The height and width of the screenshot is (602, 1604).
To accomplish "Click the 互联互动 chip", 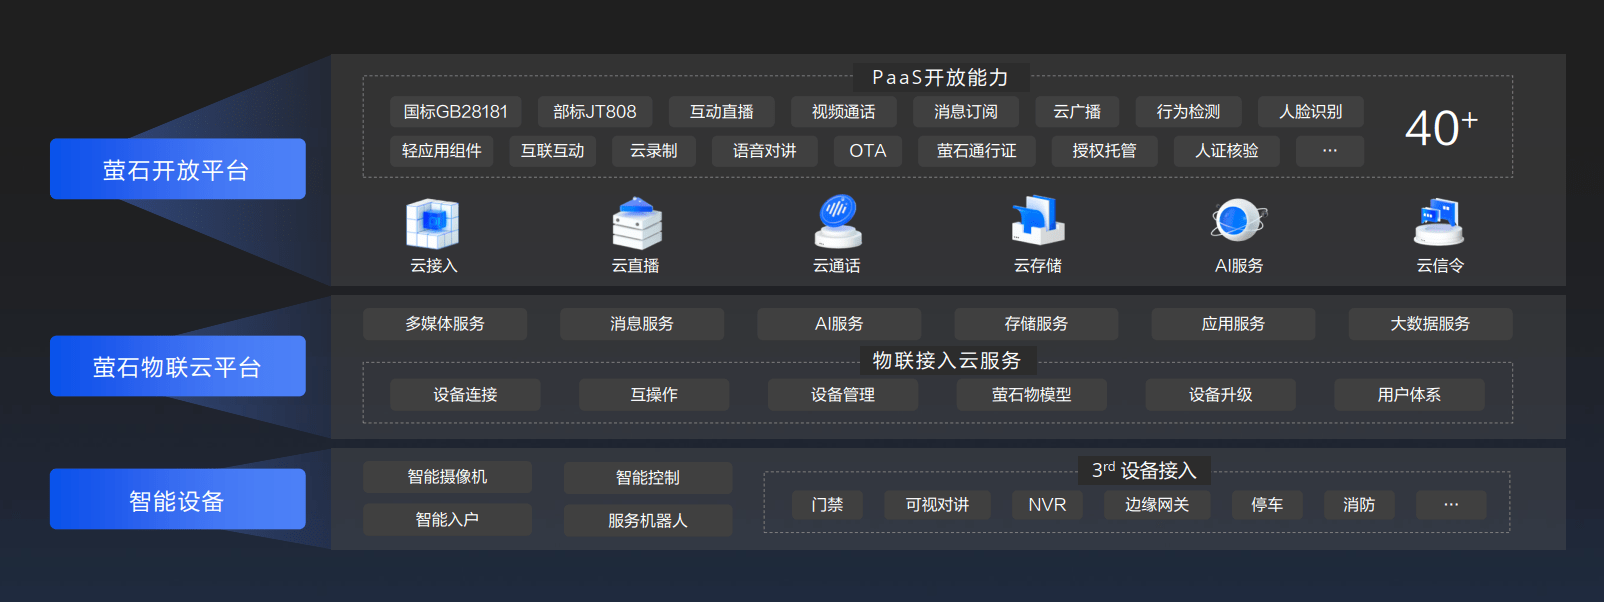I will [x=553, y=151].
